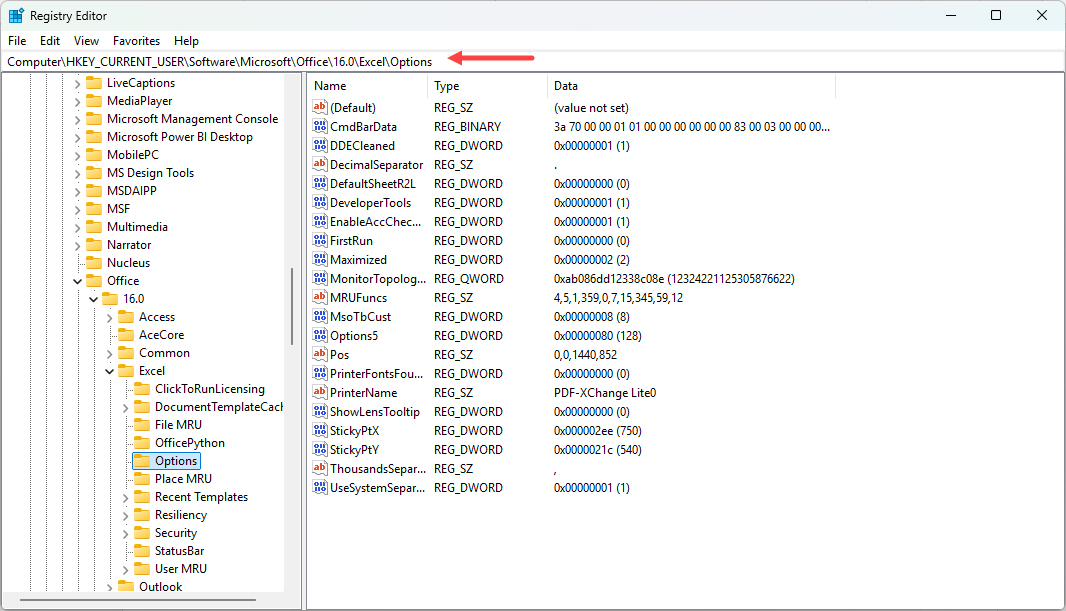Click the Security folder icon

coord(142,533)
